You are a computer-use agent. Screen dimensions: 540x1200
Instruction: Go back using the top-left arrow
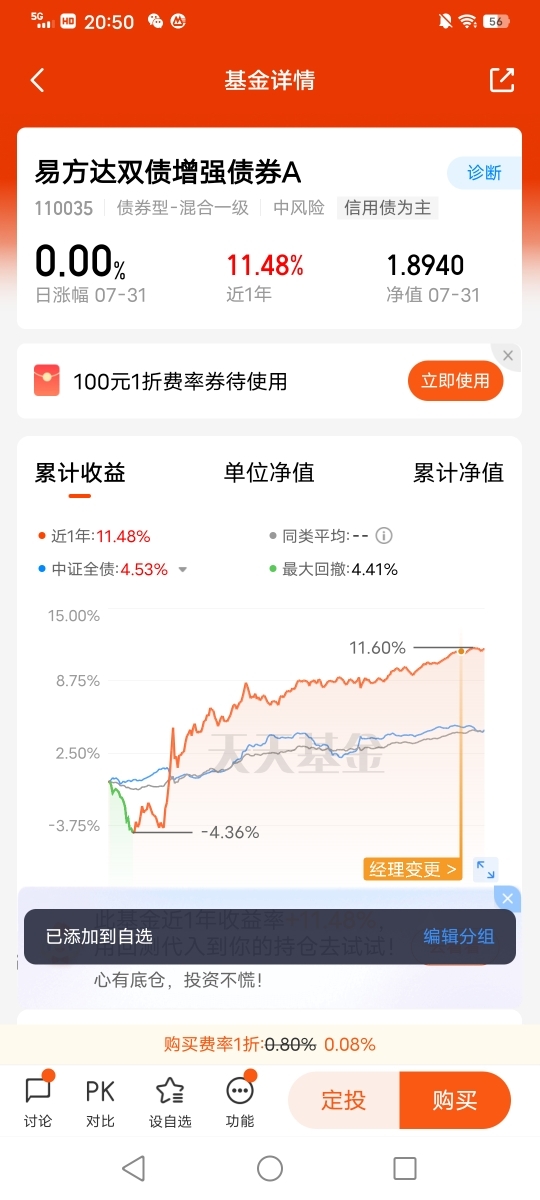coord(38,81)
